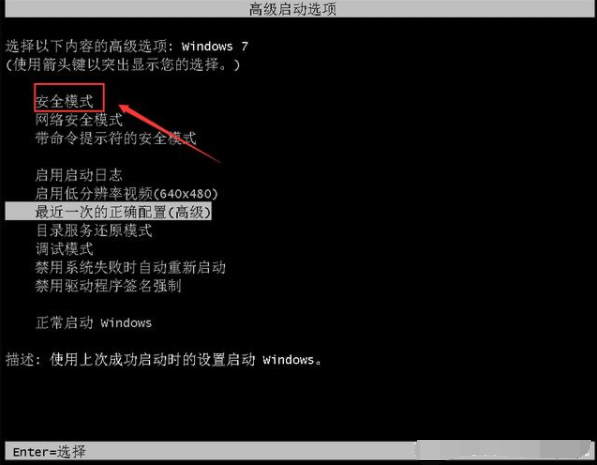597x465 pixels.
Task: Select the 安全模式 boot option
Action: [64, 102]
